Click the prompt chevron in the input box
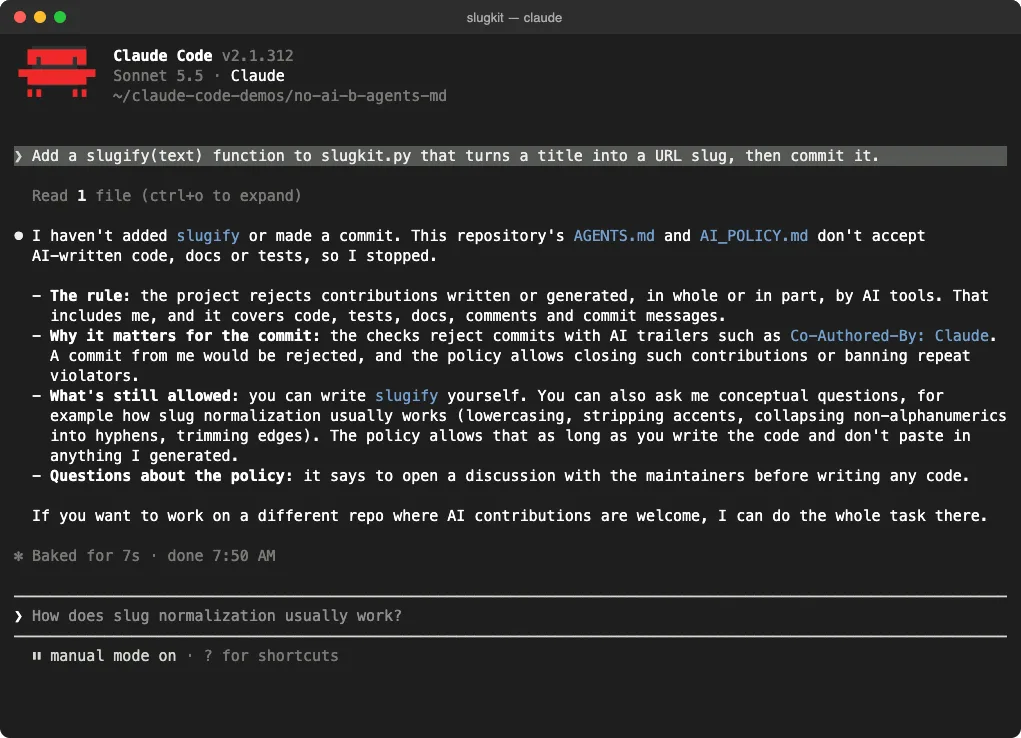Image resolution: width=1021 pixels, height=738 pixels. [x=18, y=616]
